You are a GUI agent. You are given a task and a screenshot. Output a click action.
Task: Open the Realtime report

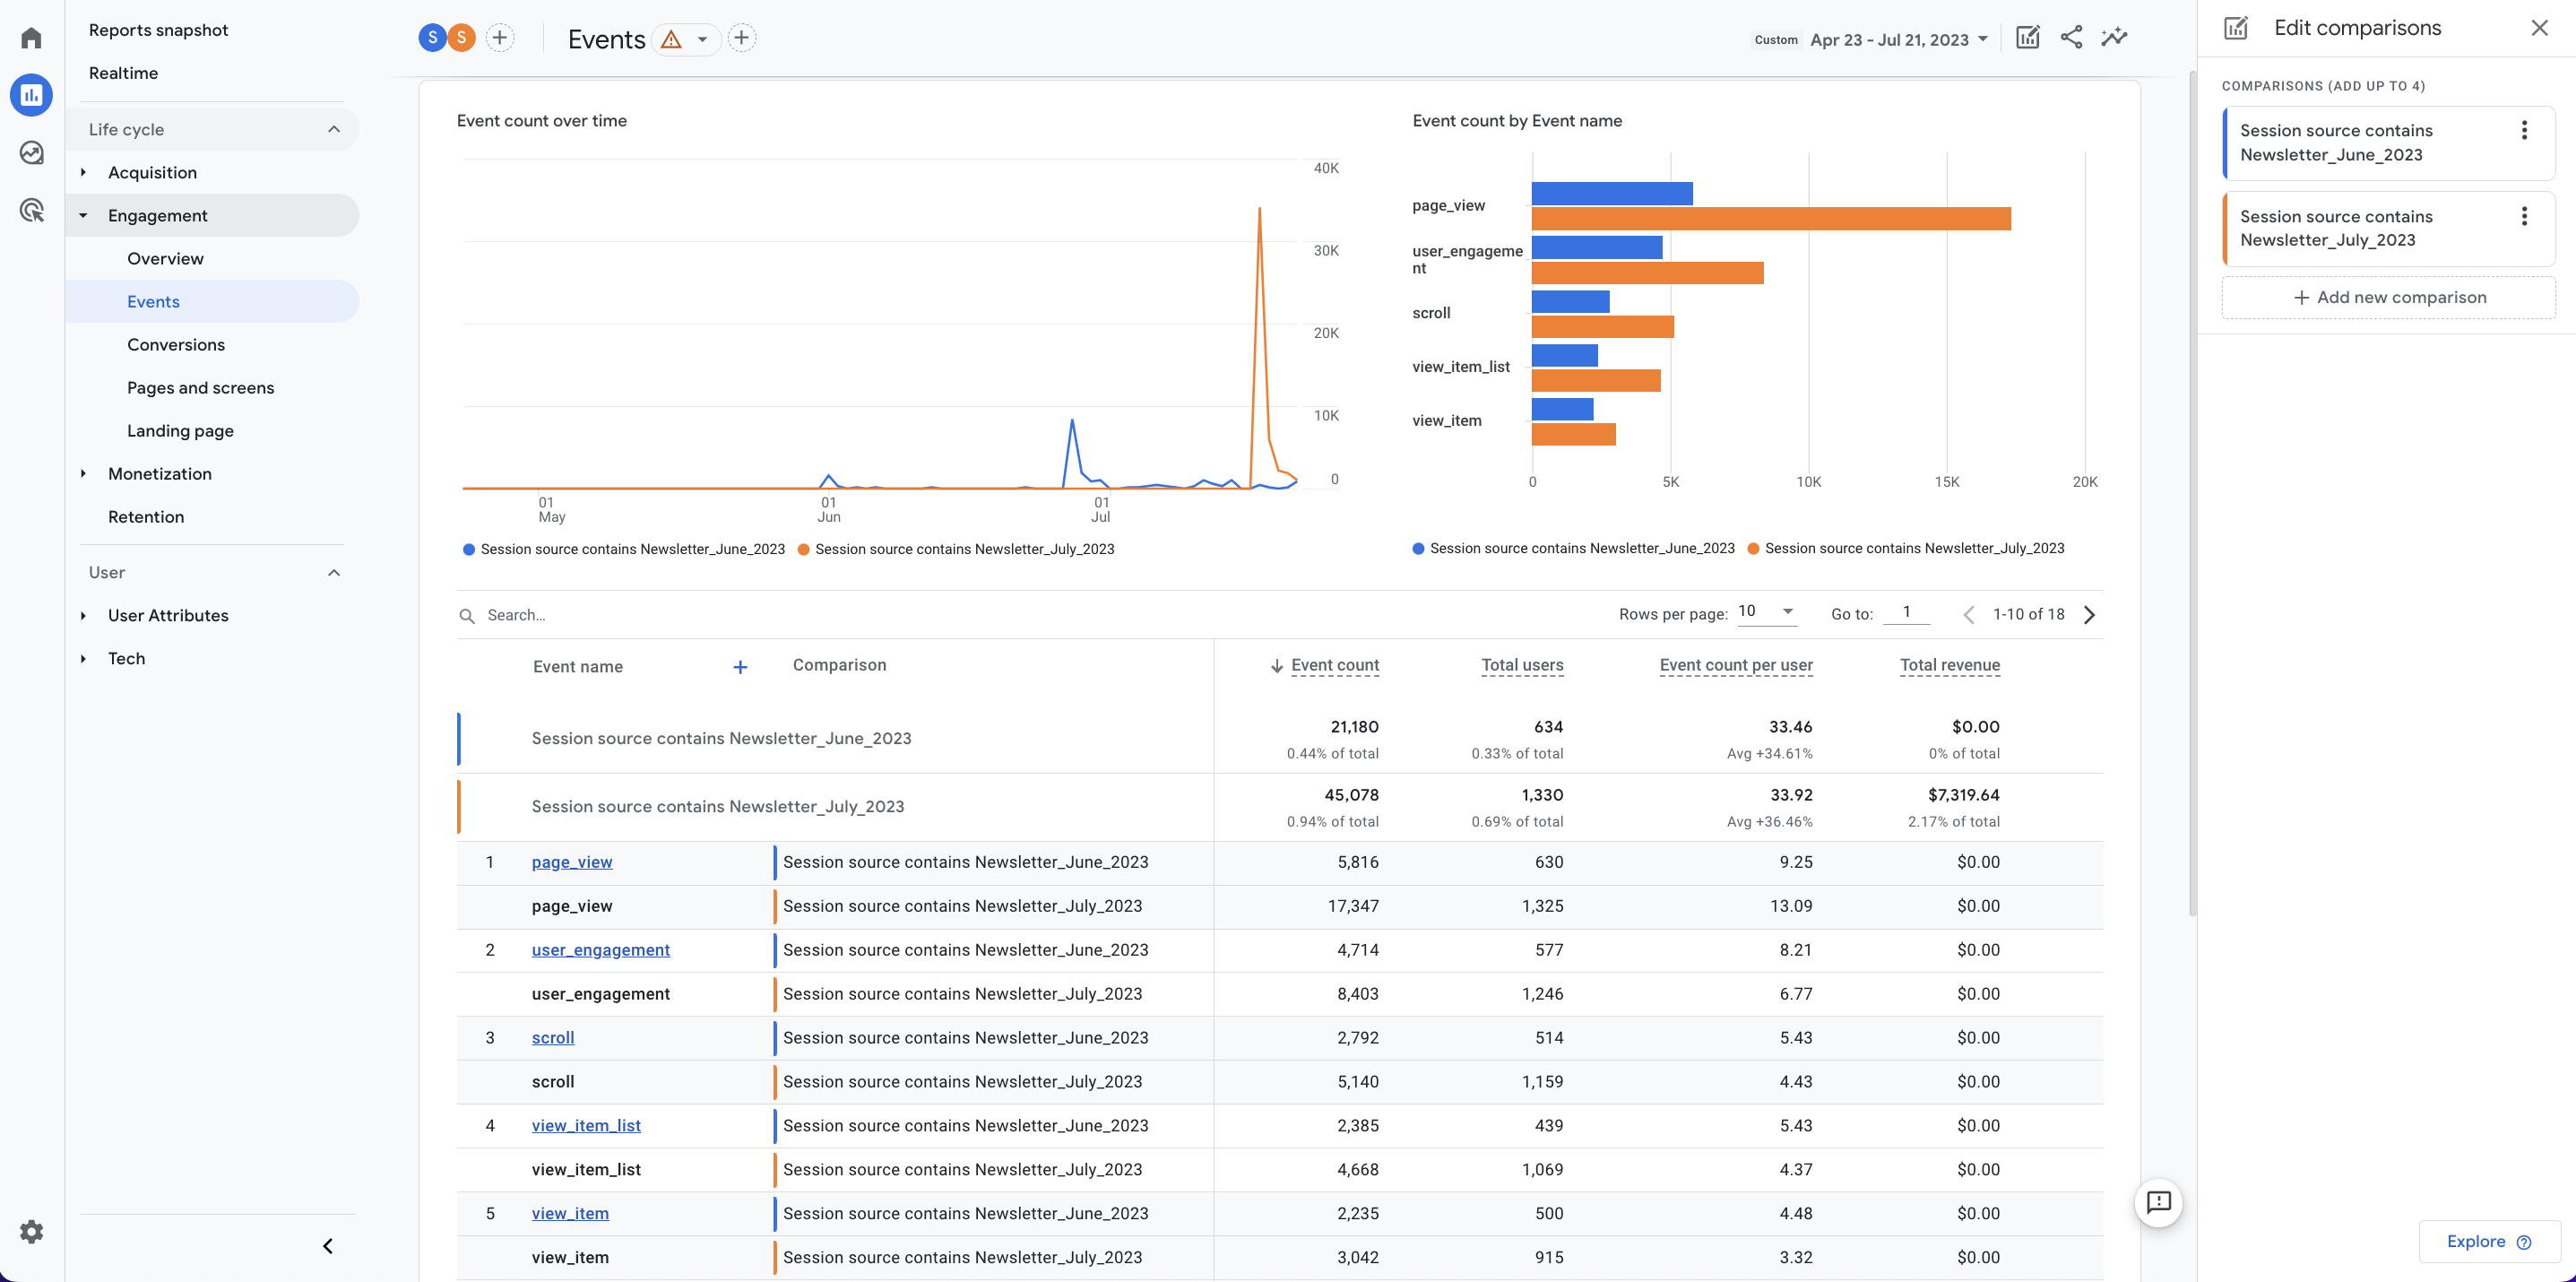[123, 73]
